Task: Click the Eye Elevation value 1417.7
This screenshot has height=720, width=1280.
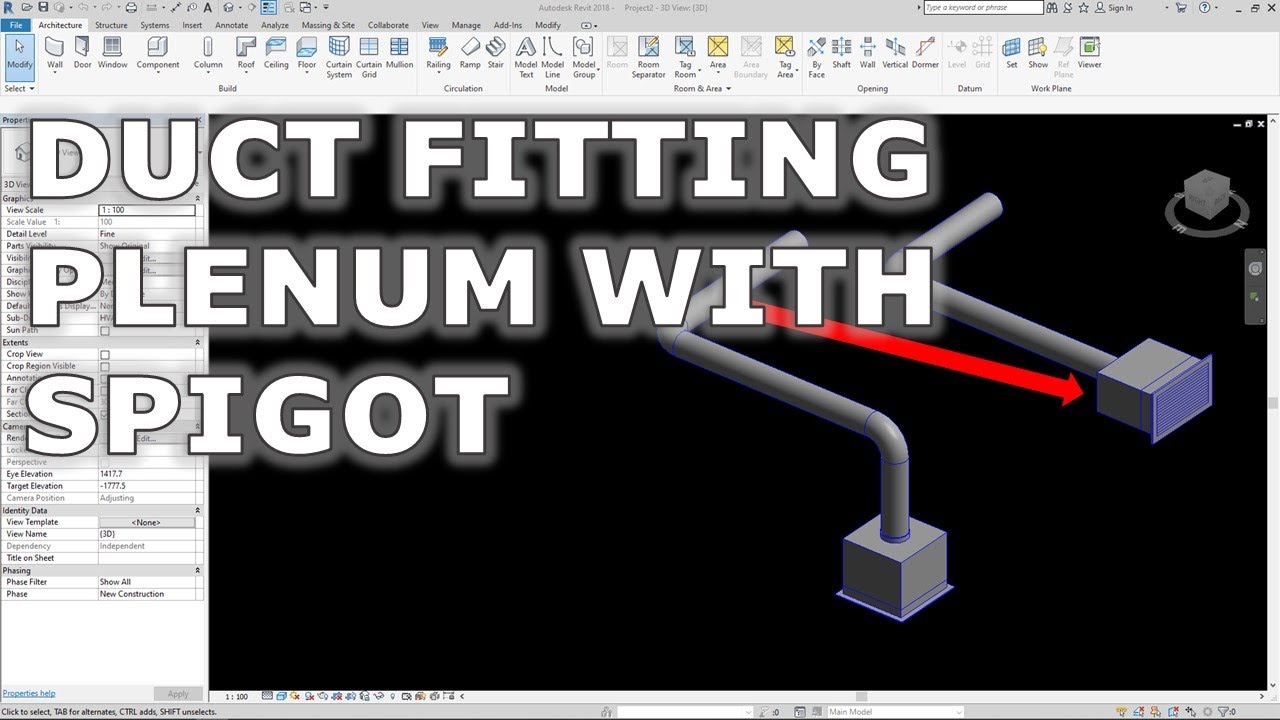Action: pyautogui.click(x=147, y=474)
